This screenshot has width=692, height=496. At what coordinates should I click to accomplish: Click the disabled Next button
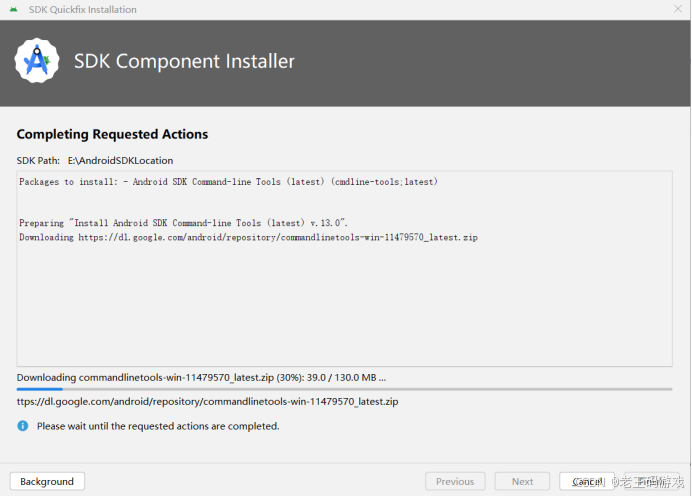click(522, 481)
